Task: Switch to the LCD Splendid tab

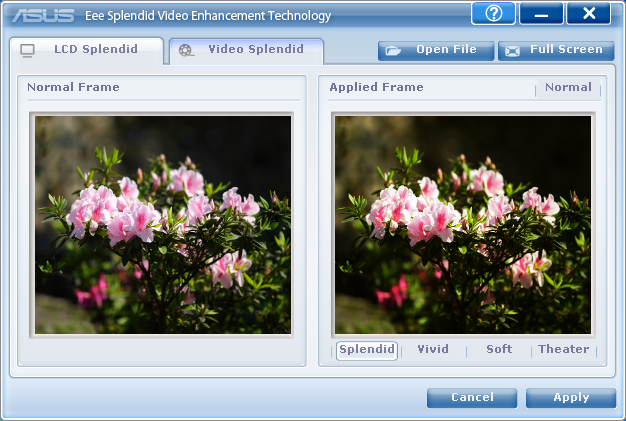Action: 94,50
